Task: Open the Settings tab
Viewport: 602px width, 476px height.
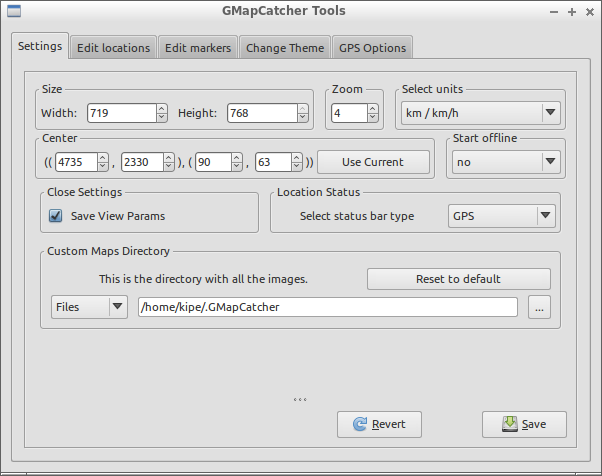Action: click(x=40, y=46)
